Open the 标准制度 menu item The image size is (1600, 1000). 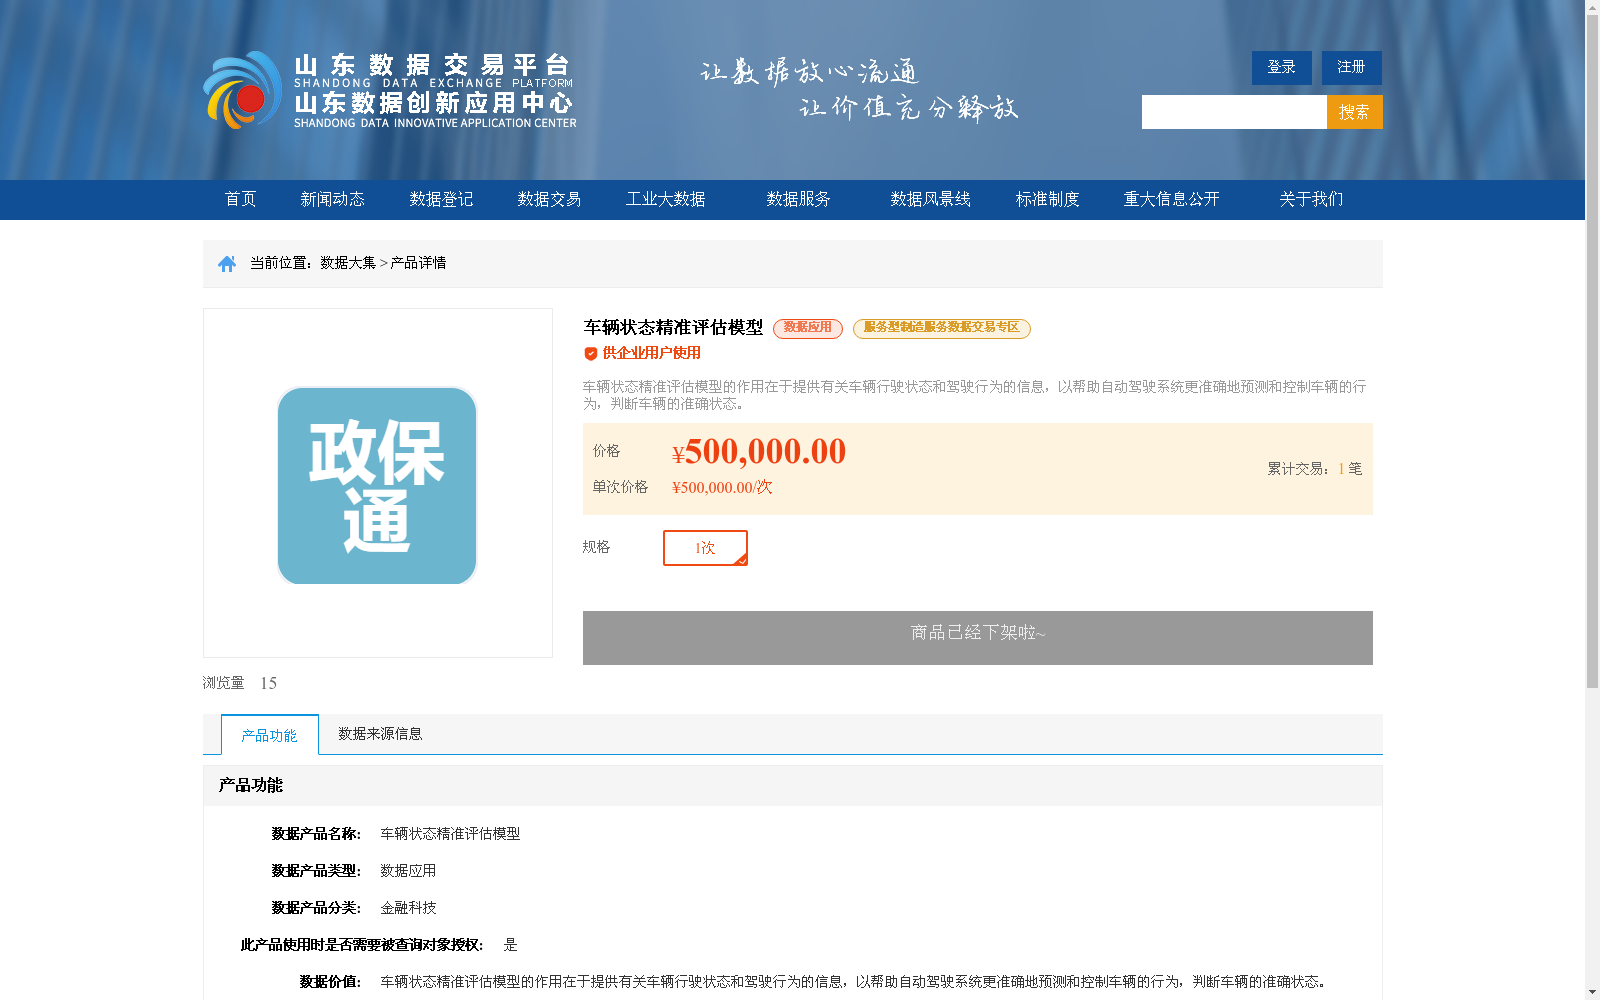[x=1048, y=200]
